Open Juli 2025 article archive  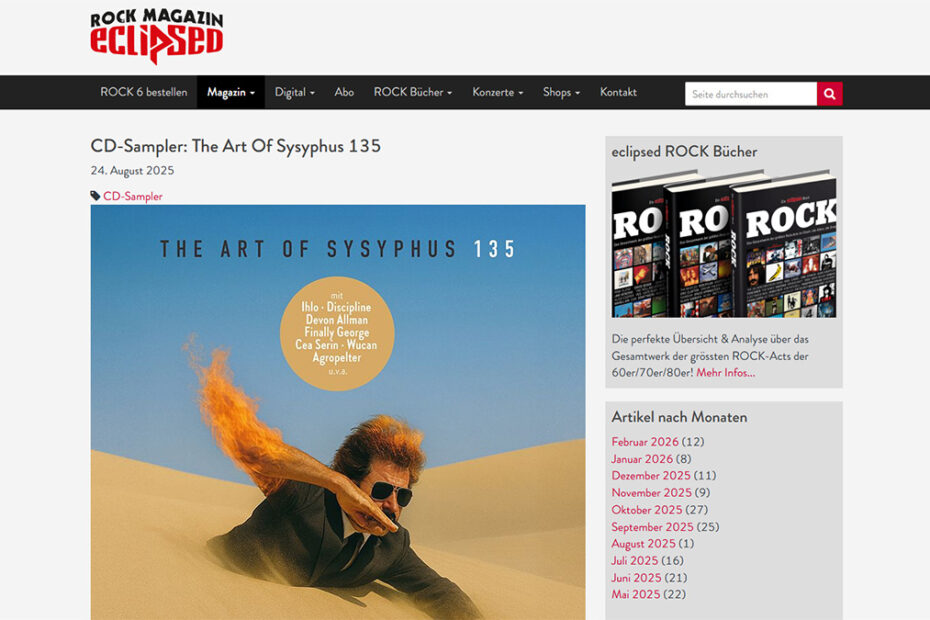(635, 561)
